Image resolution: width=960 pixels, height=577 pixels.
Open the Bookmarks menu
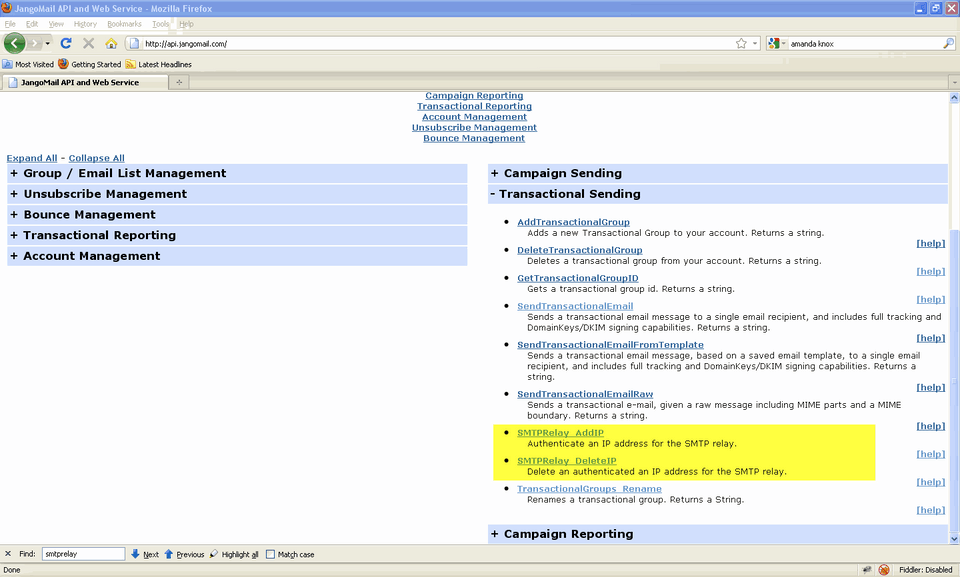pos(124,24)
